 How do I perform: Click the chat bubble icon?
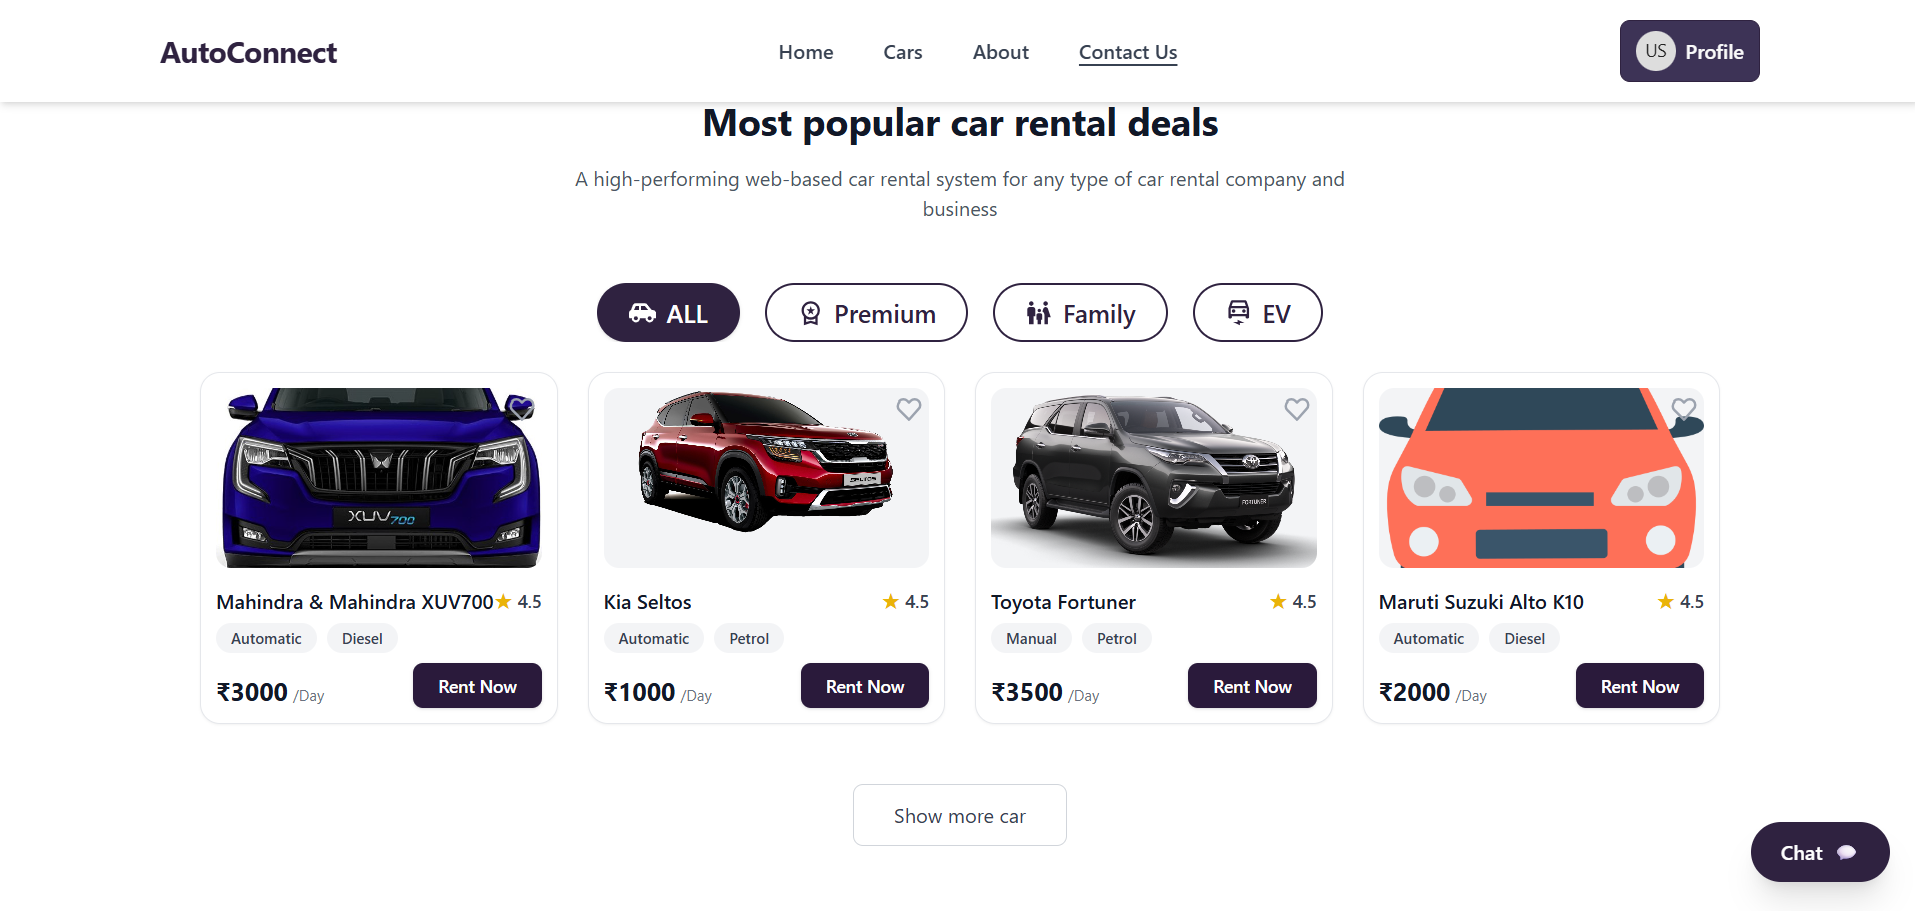pos(1846,853)
